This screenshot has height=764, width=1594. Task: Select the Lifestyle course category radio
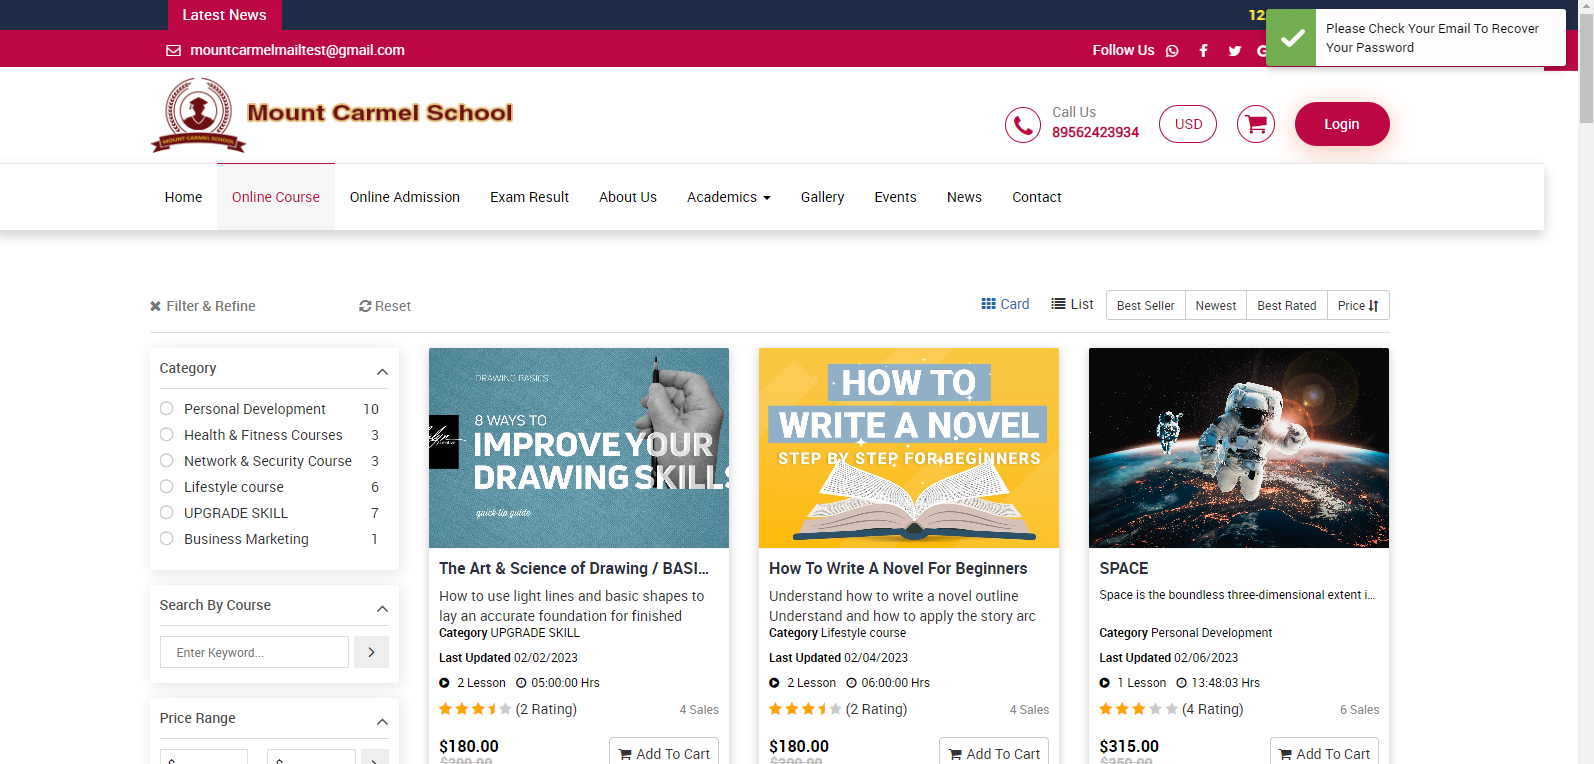[x=167, y=487]
